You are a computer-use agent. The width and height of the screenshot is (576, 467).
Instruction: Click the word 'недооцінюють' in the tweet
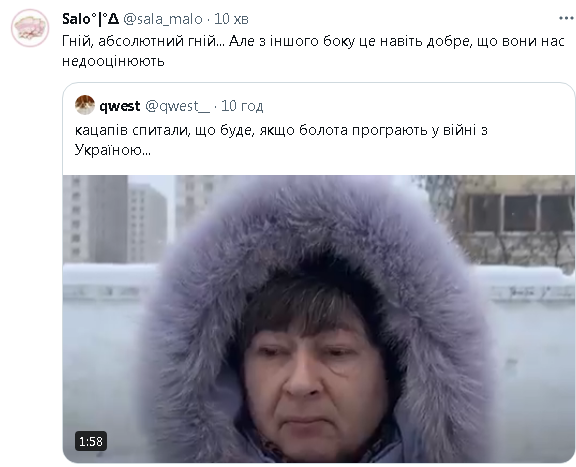[x=113, y=61]
